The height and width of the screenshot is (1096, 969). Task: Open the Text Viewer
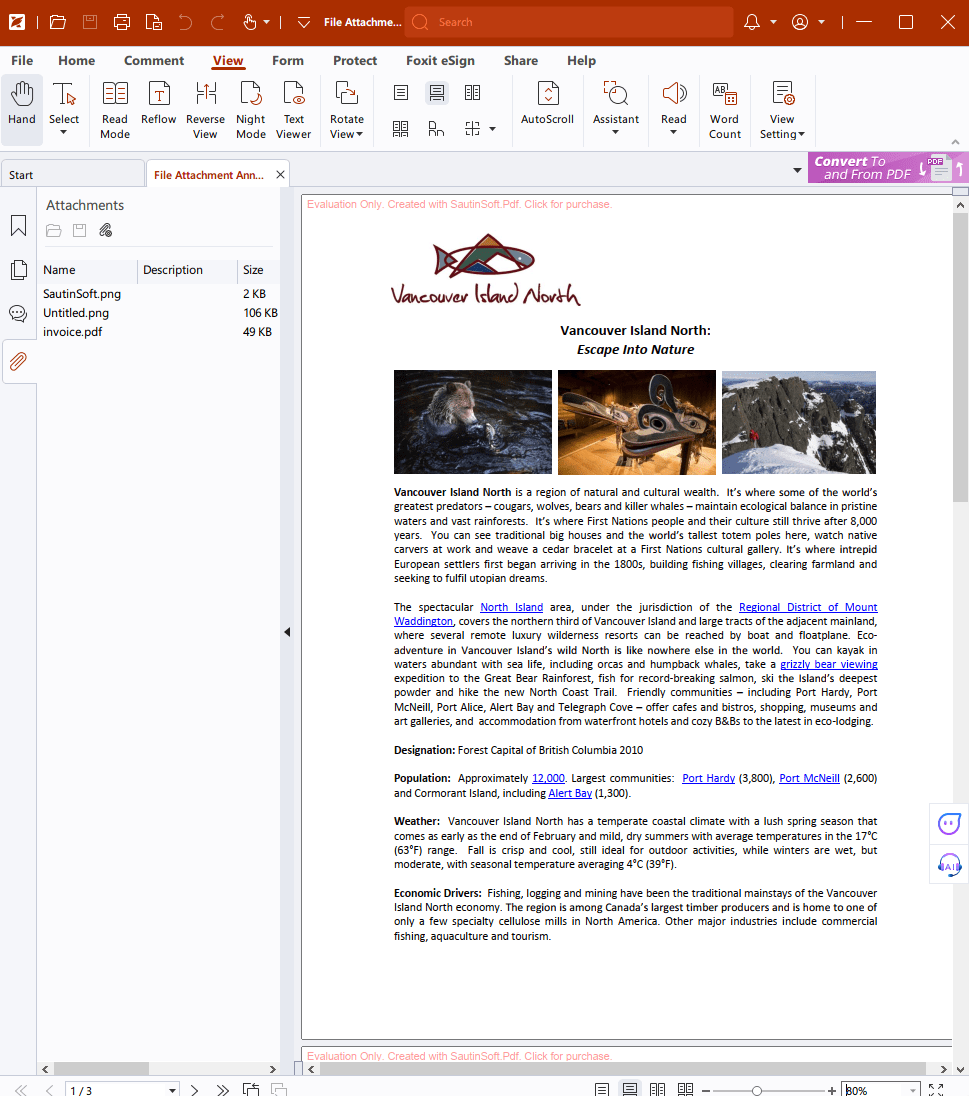[293, 105]
